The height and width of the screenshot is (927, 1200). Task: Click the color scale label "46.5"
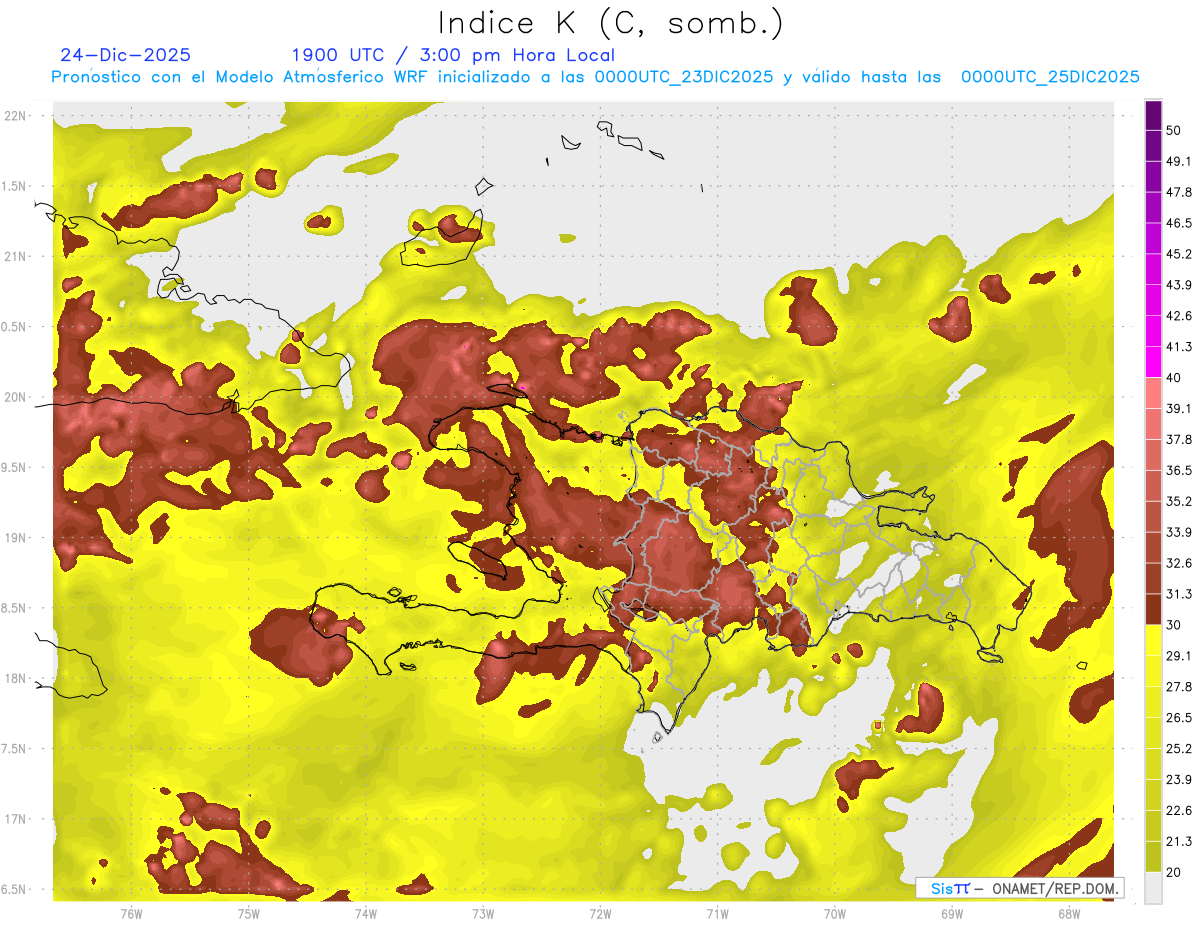pos(1179,223)
